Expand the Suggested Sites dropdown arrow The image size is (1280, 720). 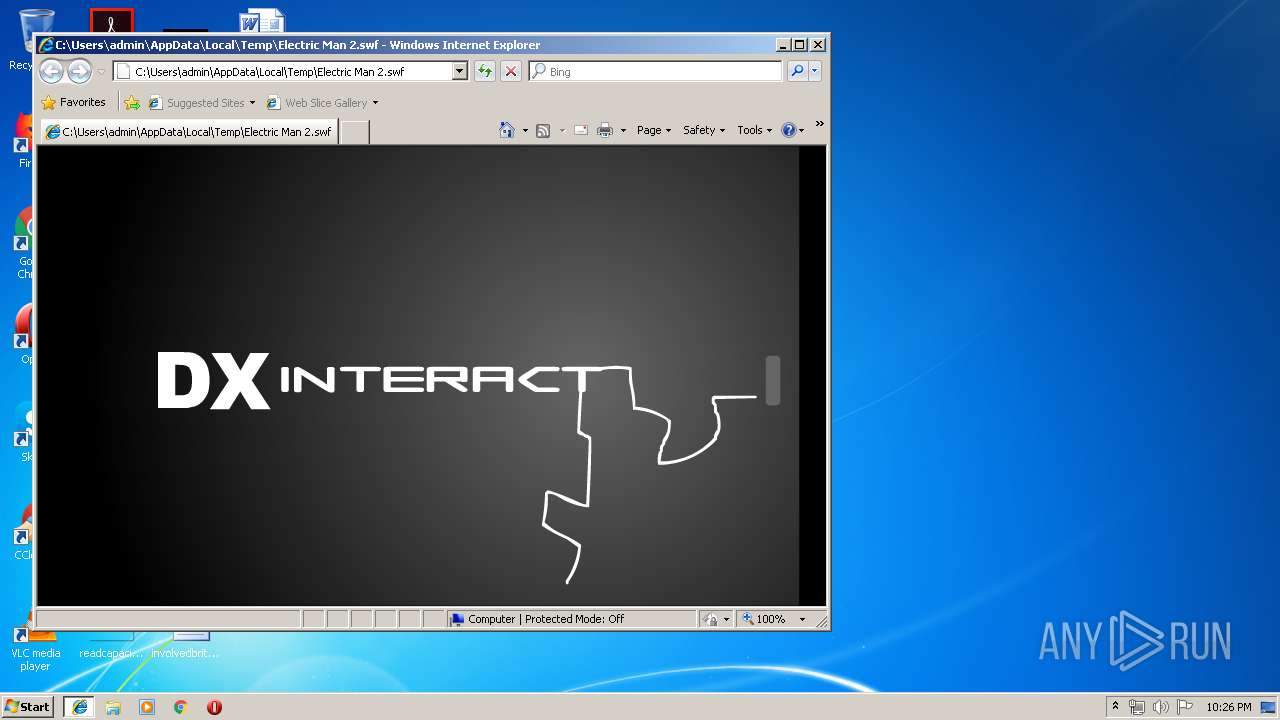pyautogui.click(x=252, y=102)
